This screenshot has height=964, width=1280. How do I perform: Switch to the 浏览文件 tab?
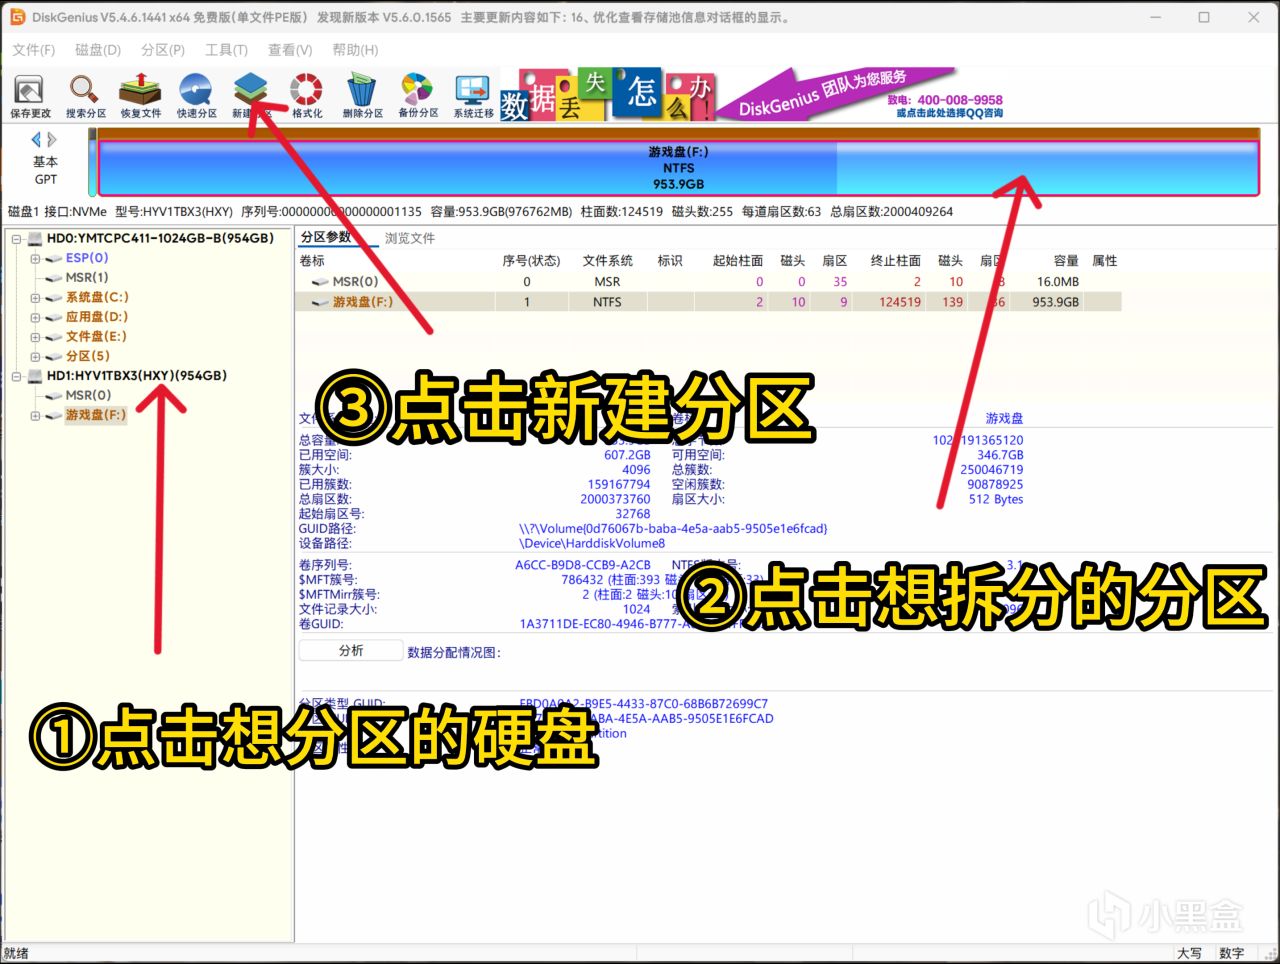click(x=410, y=238)
